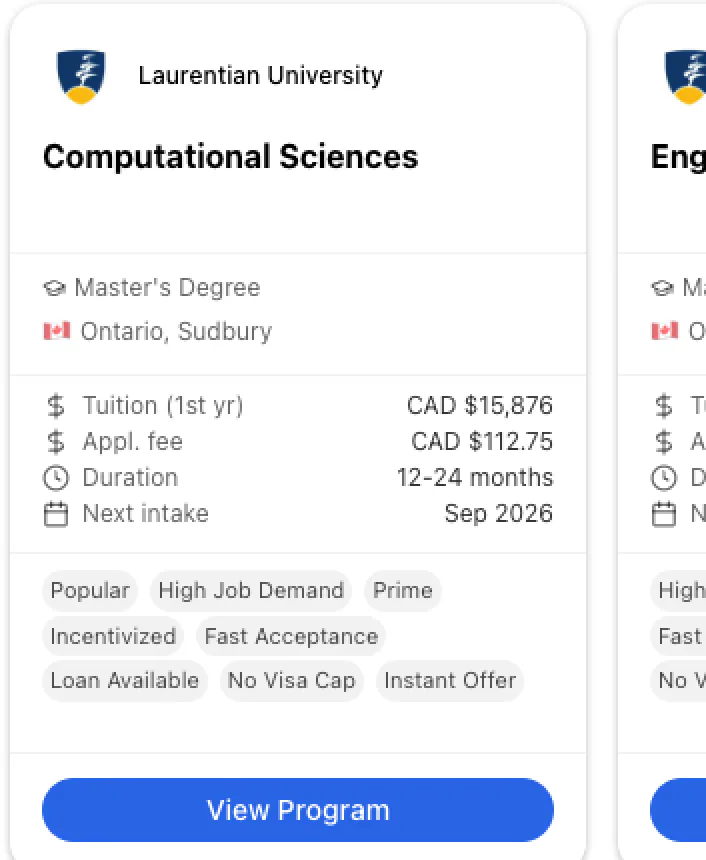The width and height of the screenshot is (706, 860).
Task: Click the View Program button
Action: click(297, 810)
